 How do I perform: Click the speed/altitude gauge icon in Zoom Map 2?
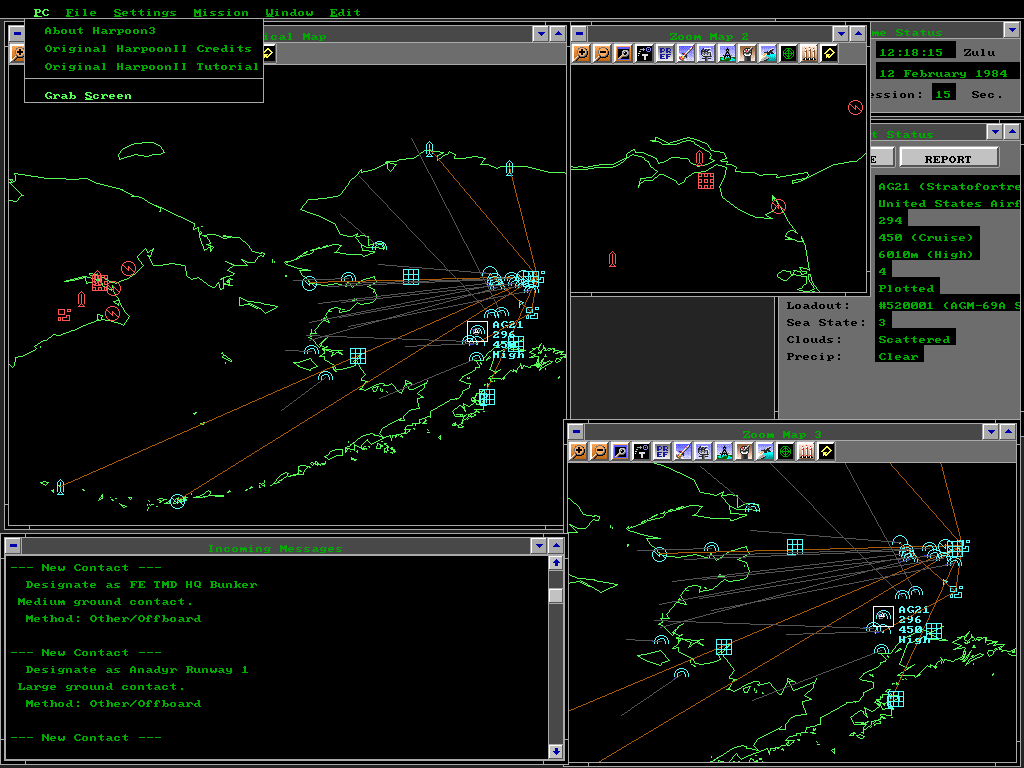pyautogui.click(x=748, y=54)
